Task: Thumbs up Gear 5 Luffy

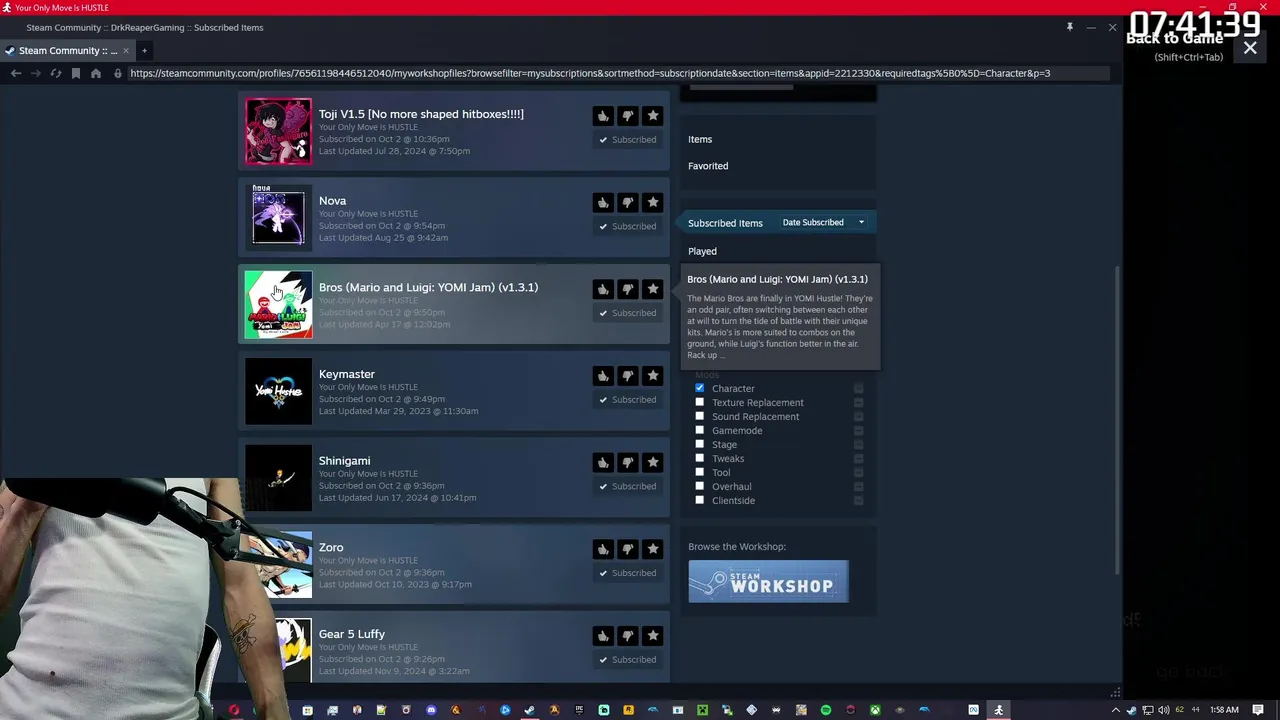Action: [603, 636]
